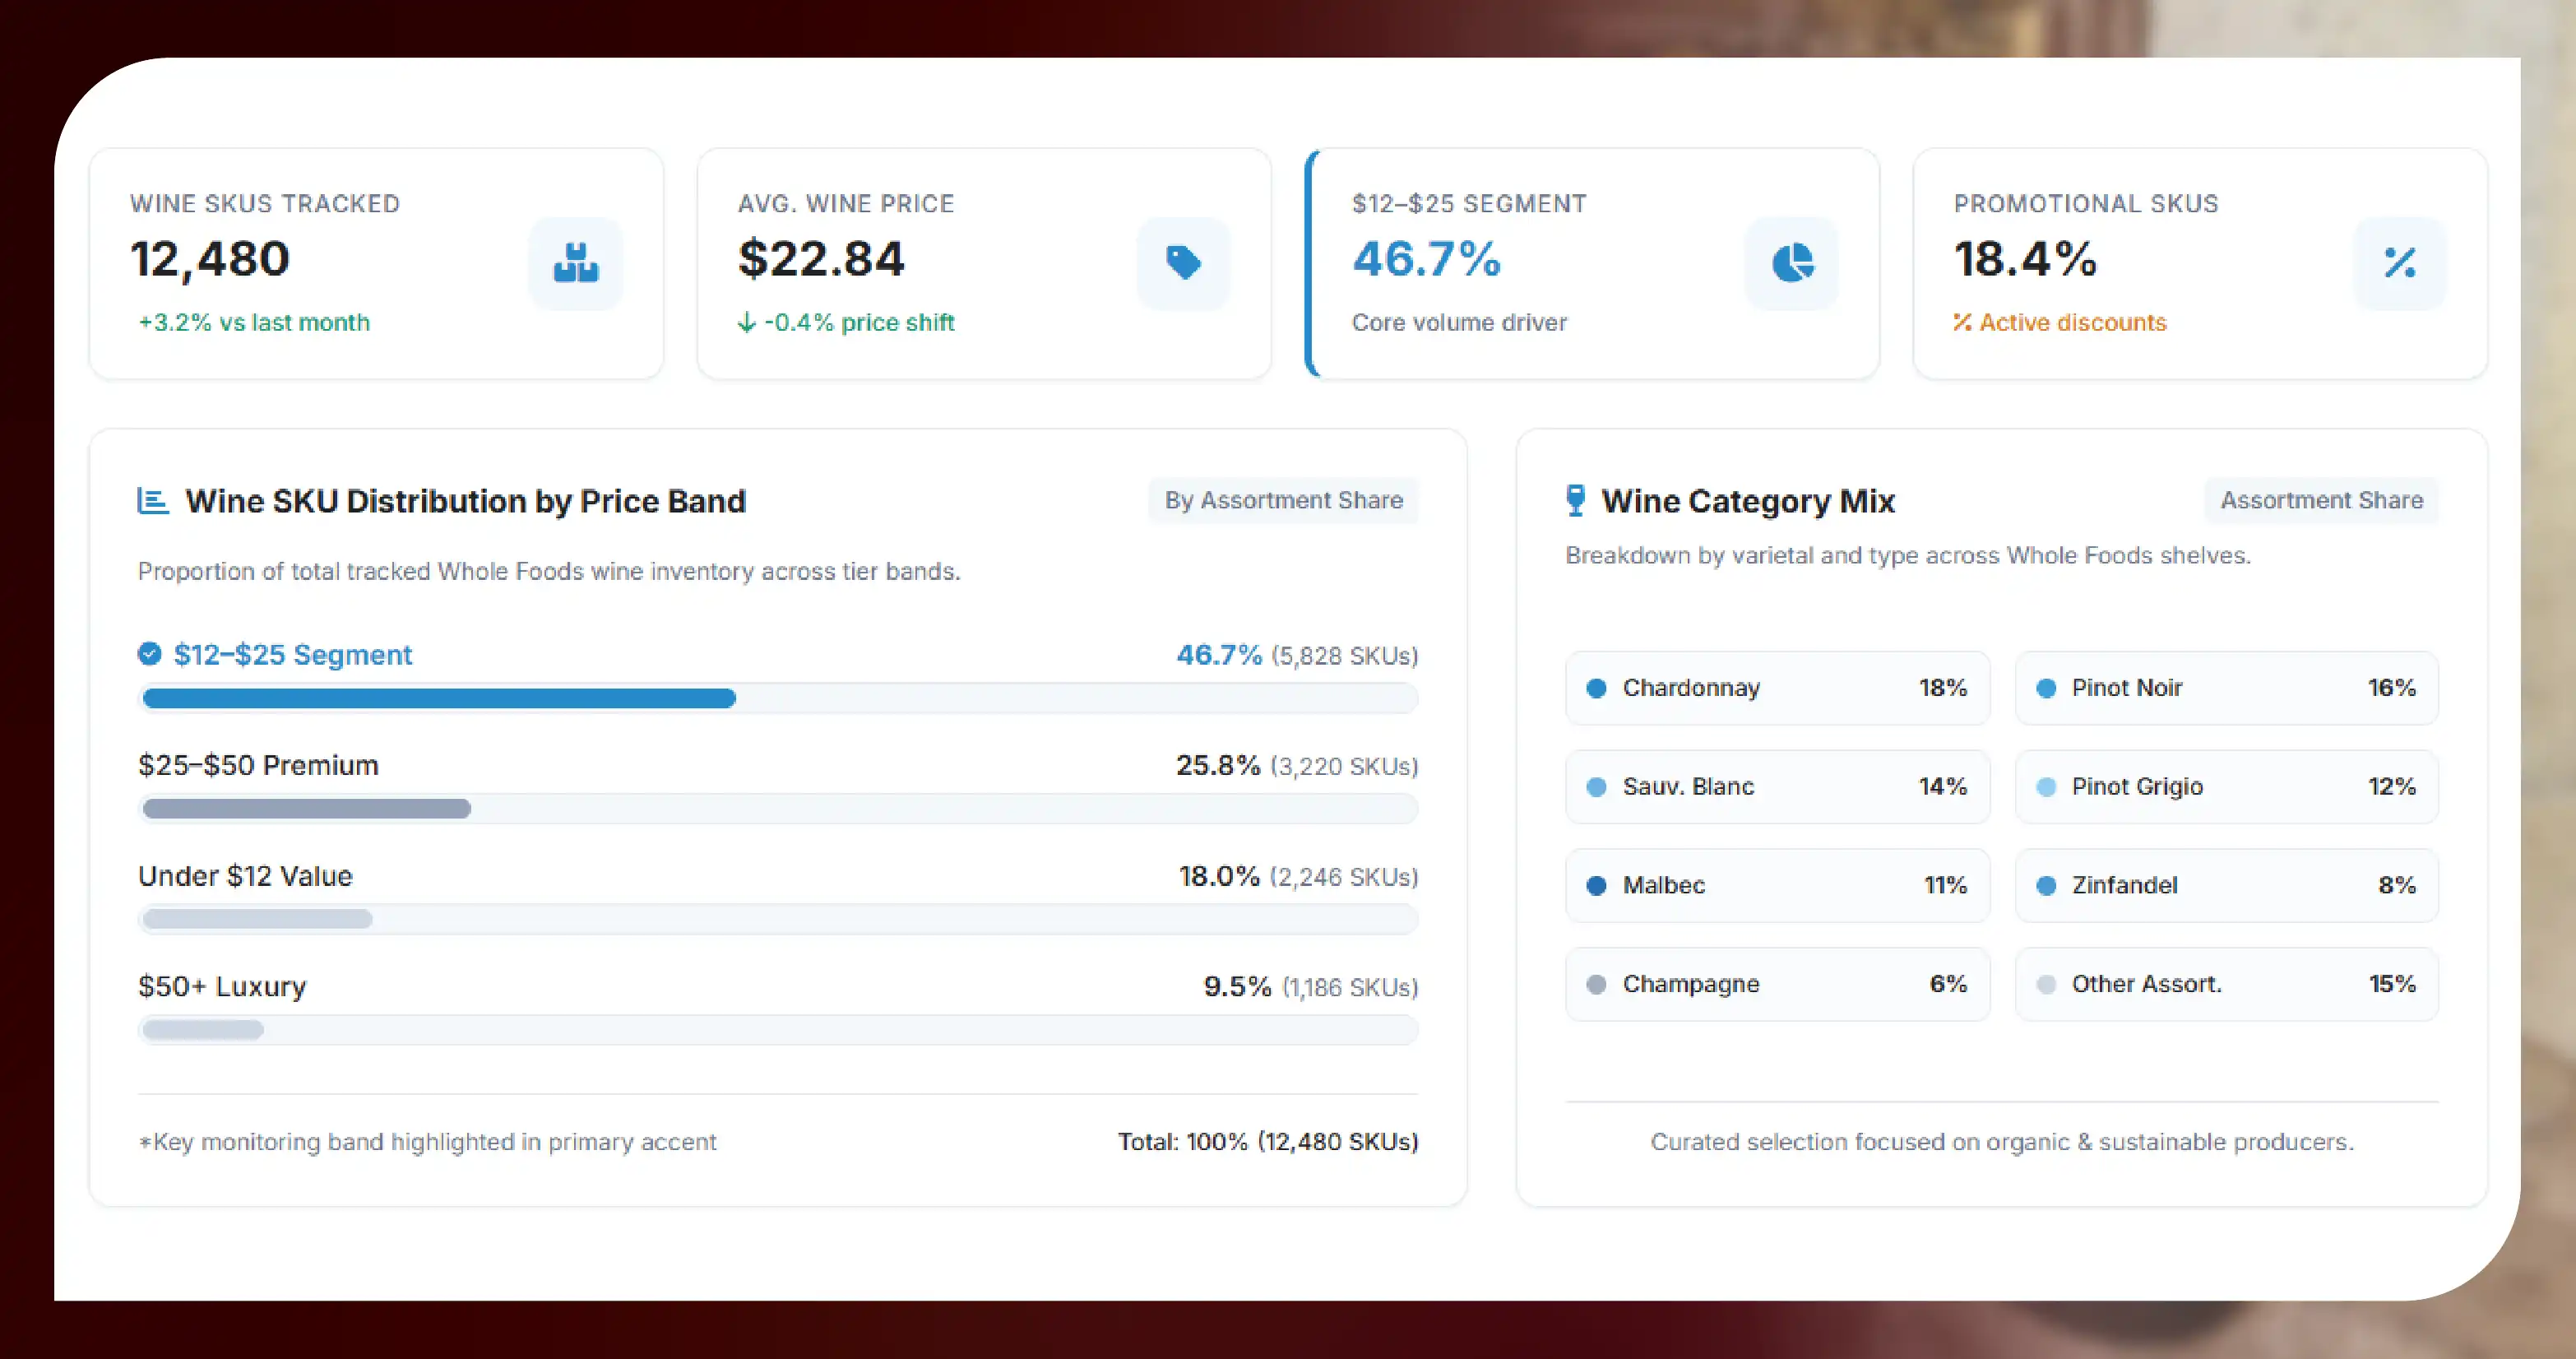This screenshot has height=1359, width=2576.
Task: Click the Core volume driver caption
Action: 1459,322
